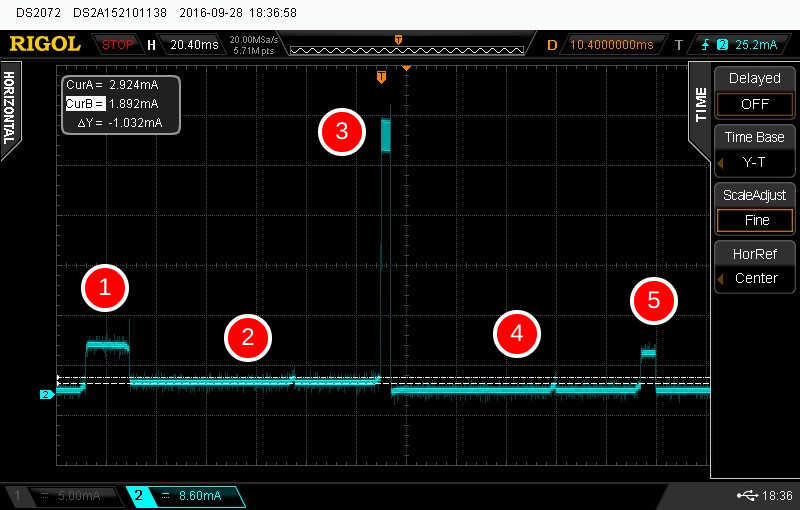This screenshot has width=800, height=510.
Task: Open the Time Base Y-T selector
Action: point(754,161)
